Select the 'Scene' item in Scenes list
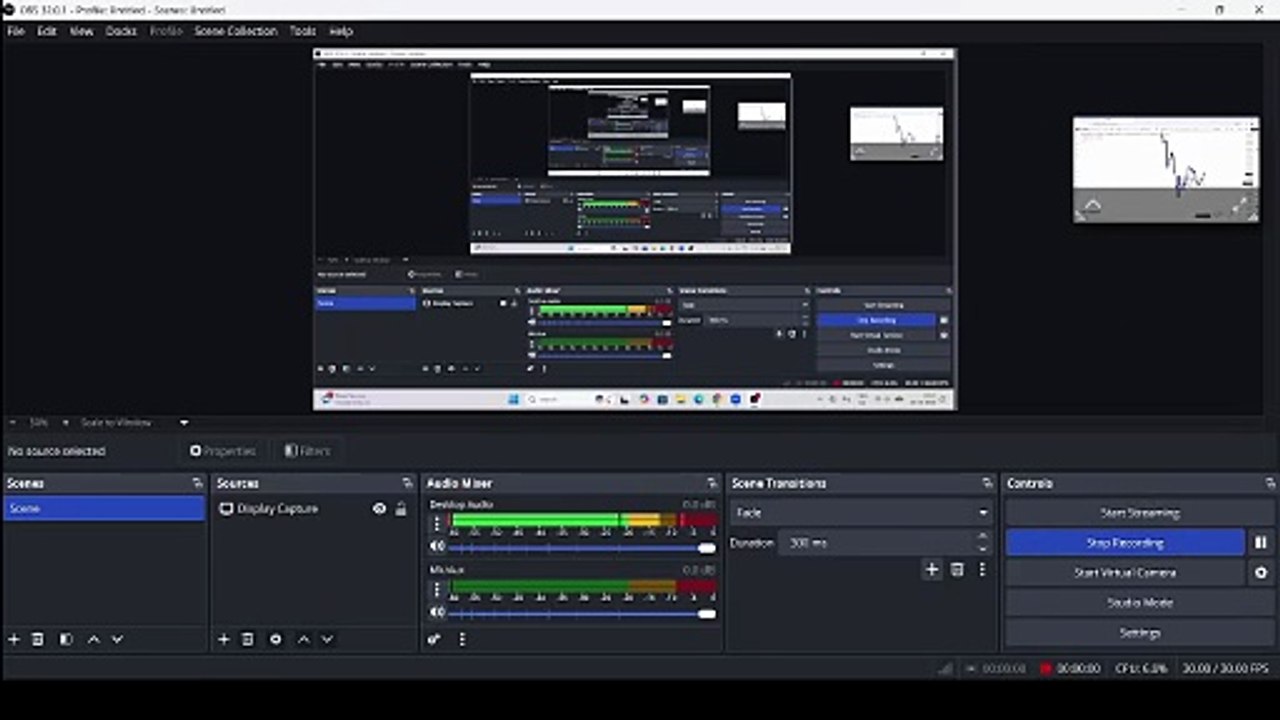Image resolution: width=1280 pixels, height=720 pixels. pos(104,509)
